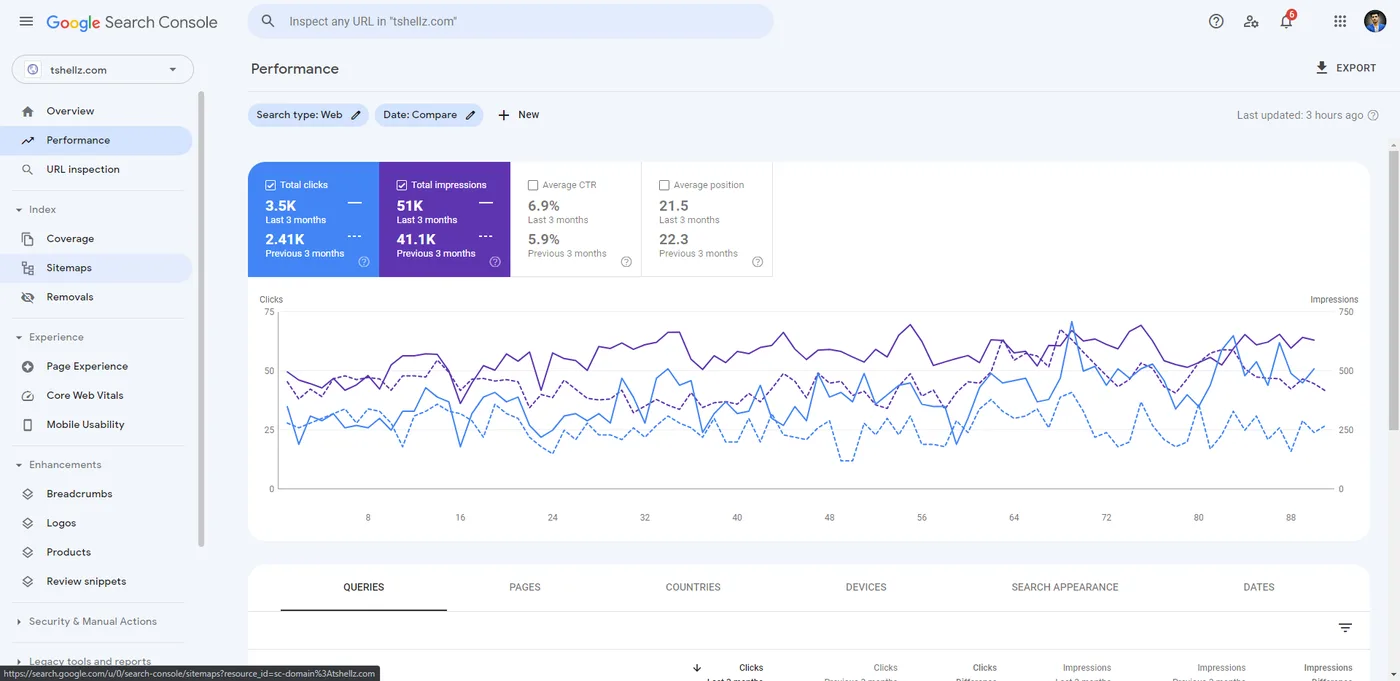Expand Security & Manual Actions section
The image size is (1400, 681).
19,622
